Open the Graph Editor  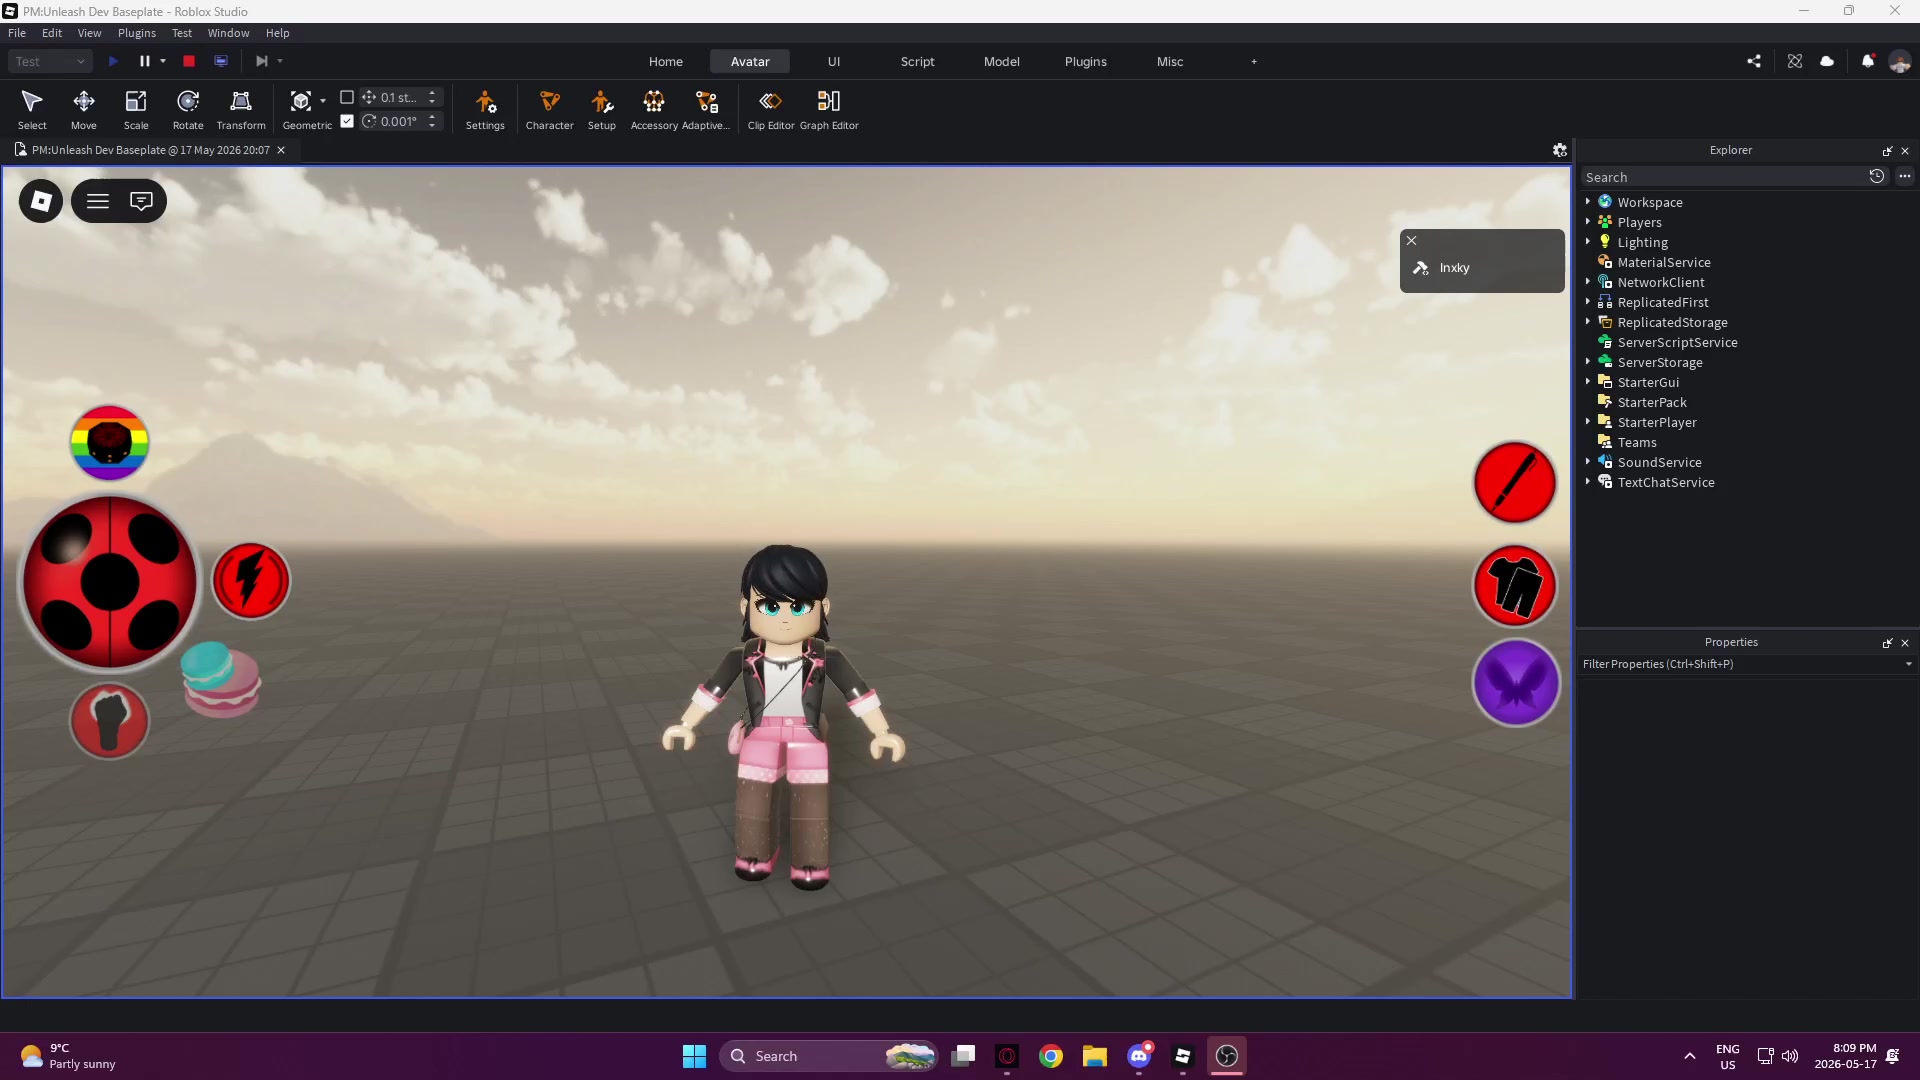[x=829, y=110]
